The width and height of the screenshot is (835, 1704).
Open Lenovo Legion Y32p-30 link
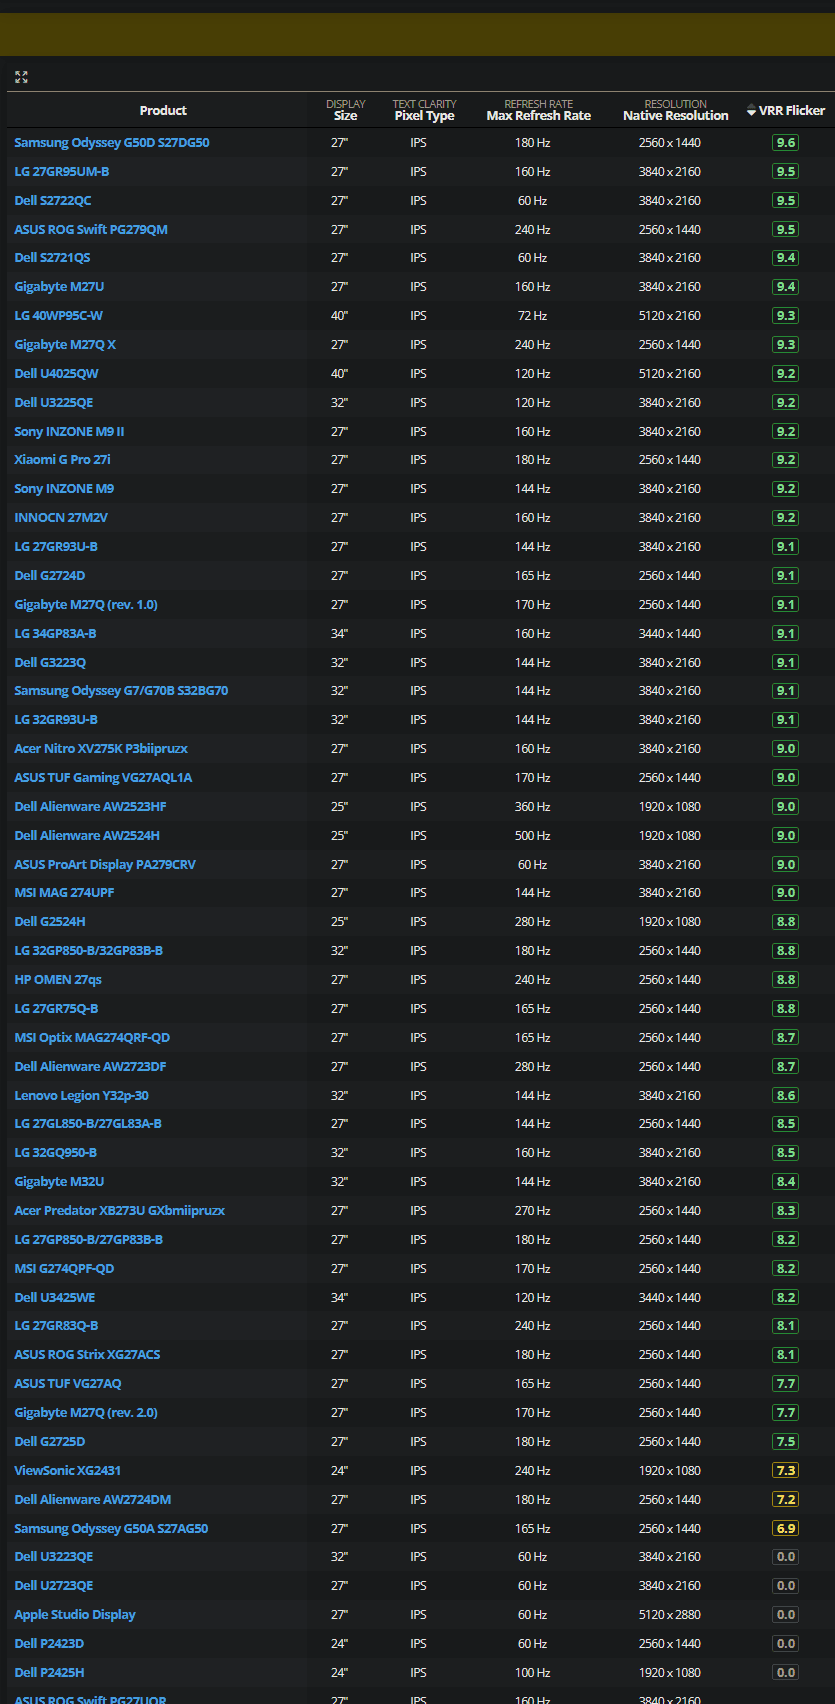click(81, 1096)
